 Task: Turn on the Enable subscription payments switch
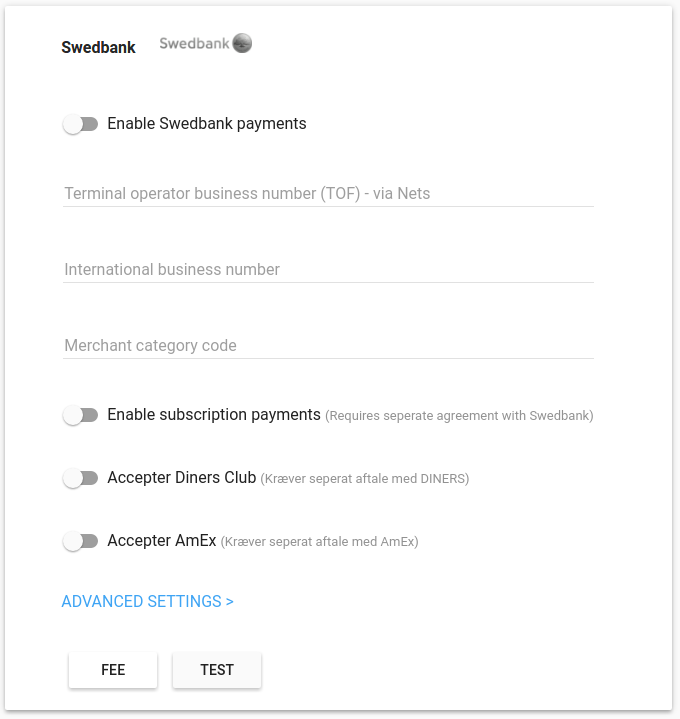81,415
